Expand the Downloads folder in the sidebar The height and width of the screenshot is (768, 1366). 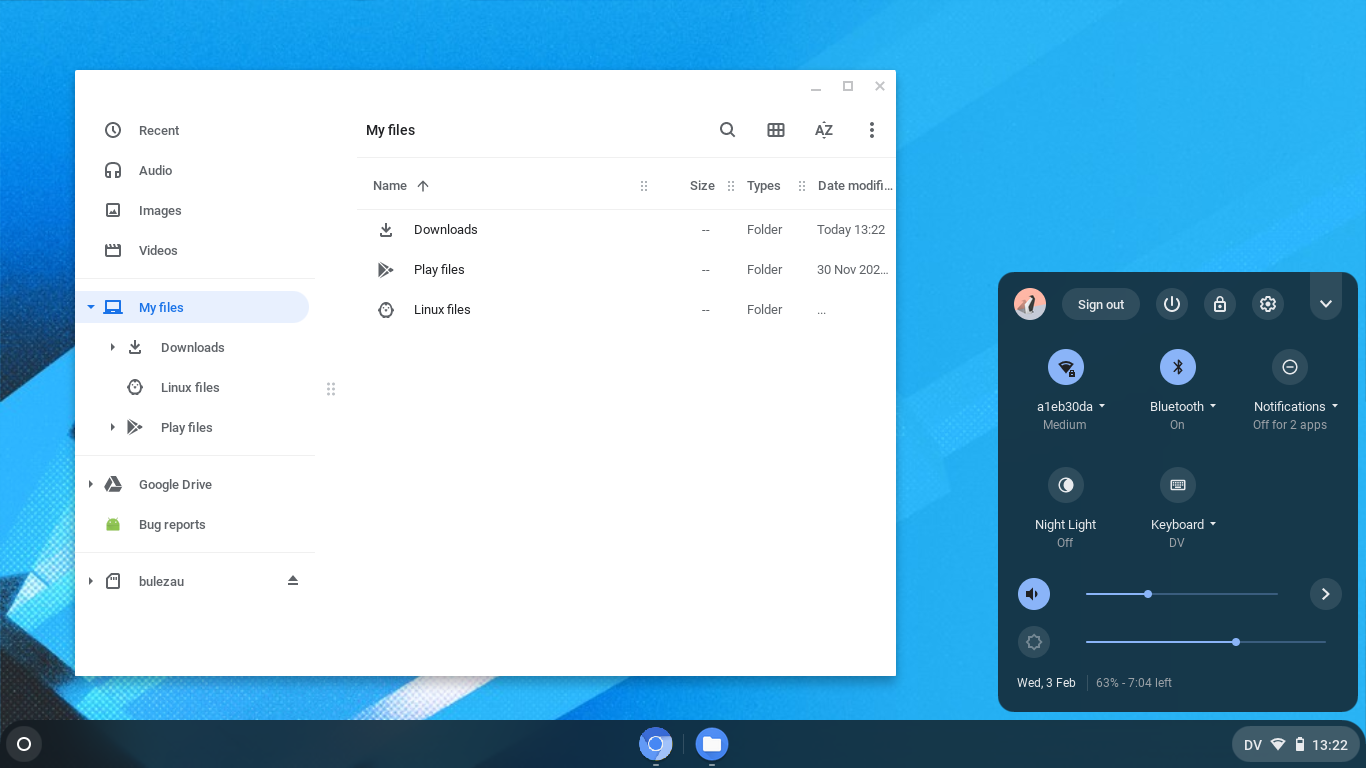click(x=112, y=347)
